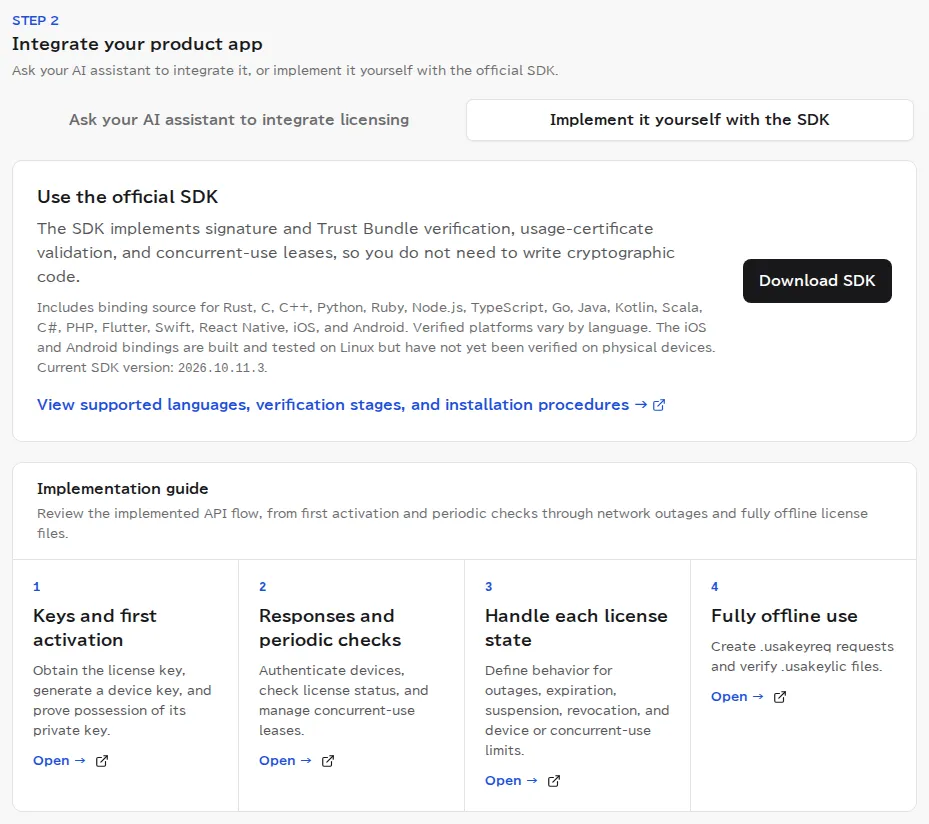Open the 'Responses and periodic checks' guide link
Image resolution: width=929 pixels, height=824 pixels.
click(x=285, y=761)
